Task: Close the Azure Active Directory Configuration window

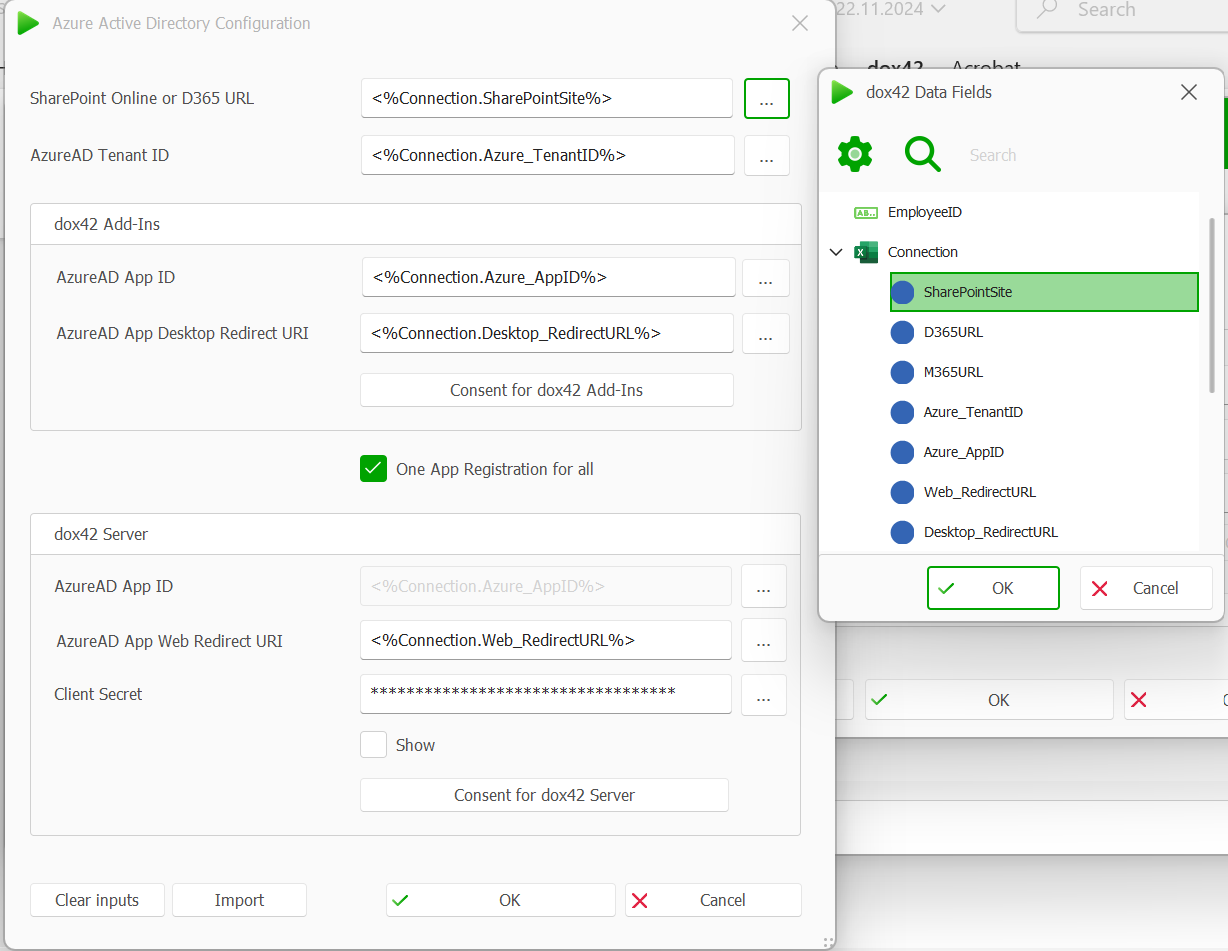Action: point(800,23)
